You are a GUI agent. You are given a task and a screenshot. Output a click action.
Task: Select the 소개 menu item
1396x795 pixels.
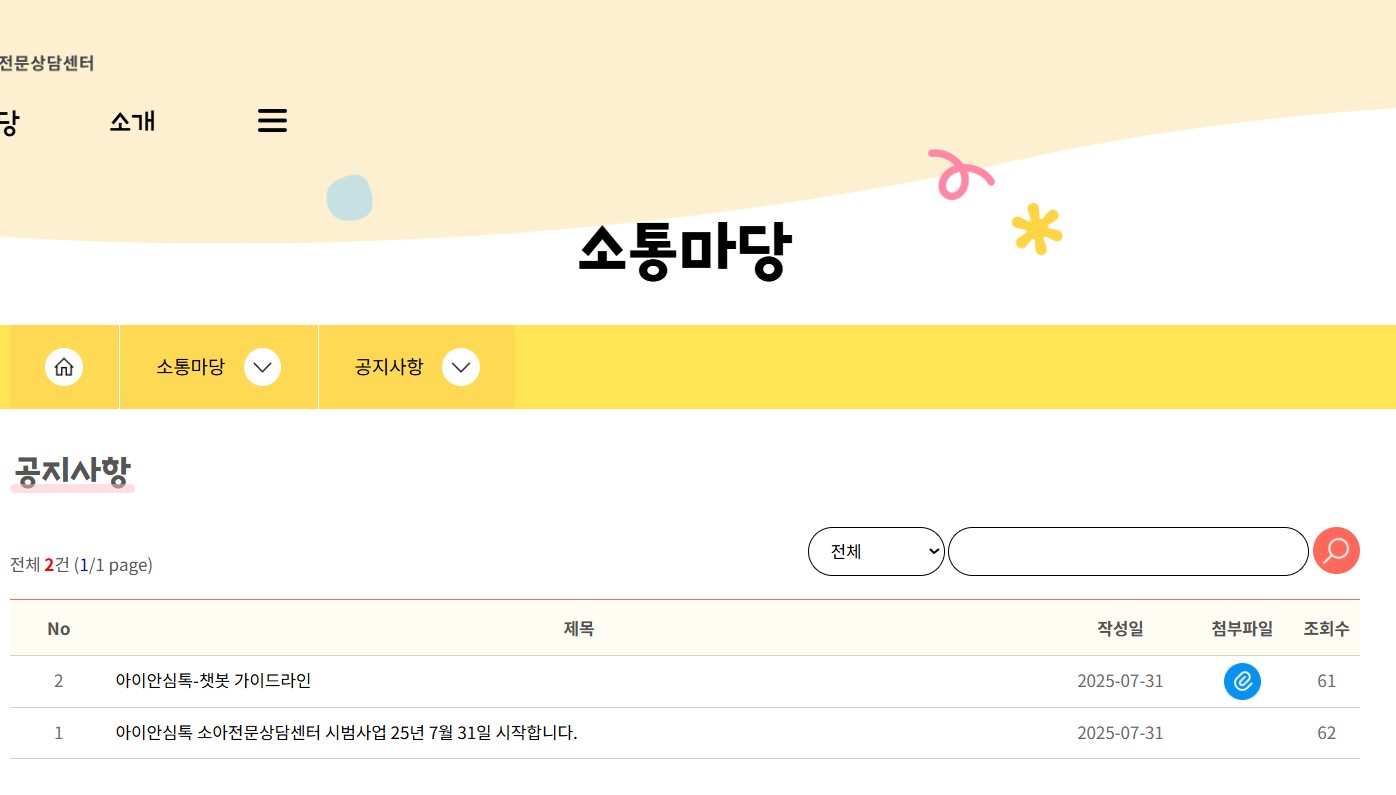[132, 120]
